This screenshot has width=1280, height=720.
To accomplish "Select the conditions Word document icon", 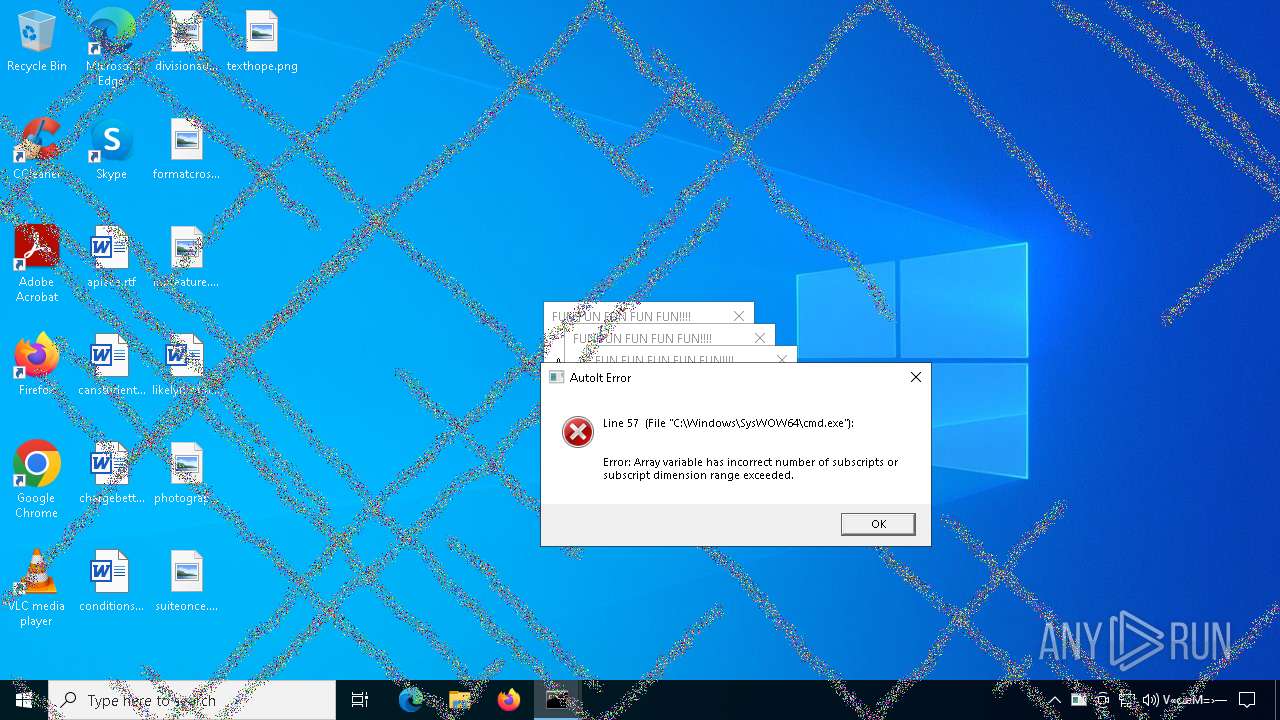I will coord(111,582).
